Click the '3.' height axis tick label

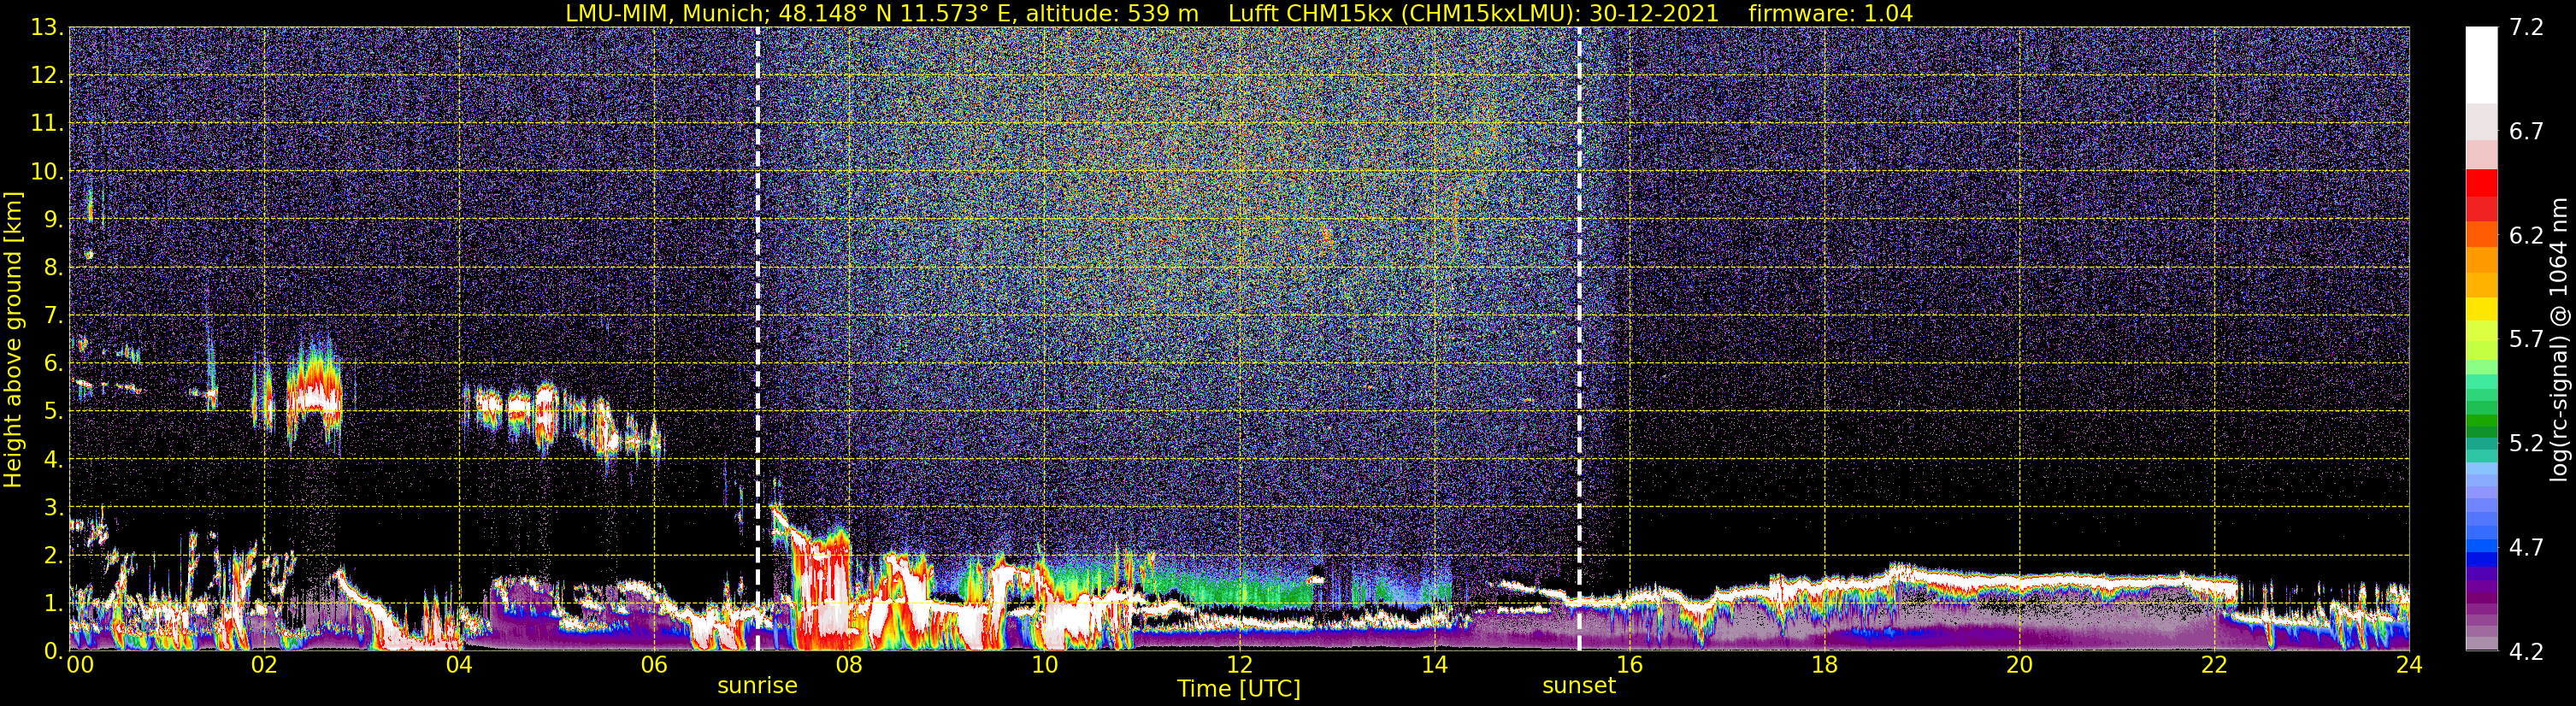(x=52, y=507)
